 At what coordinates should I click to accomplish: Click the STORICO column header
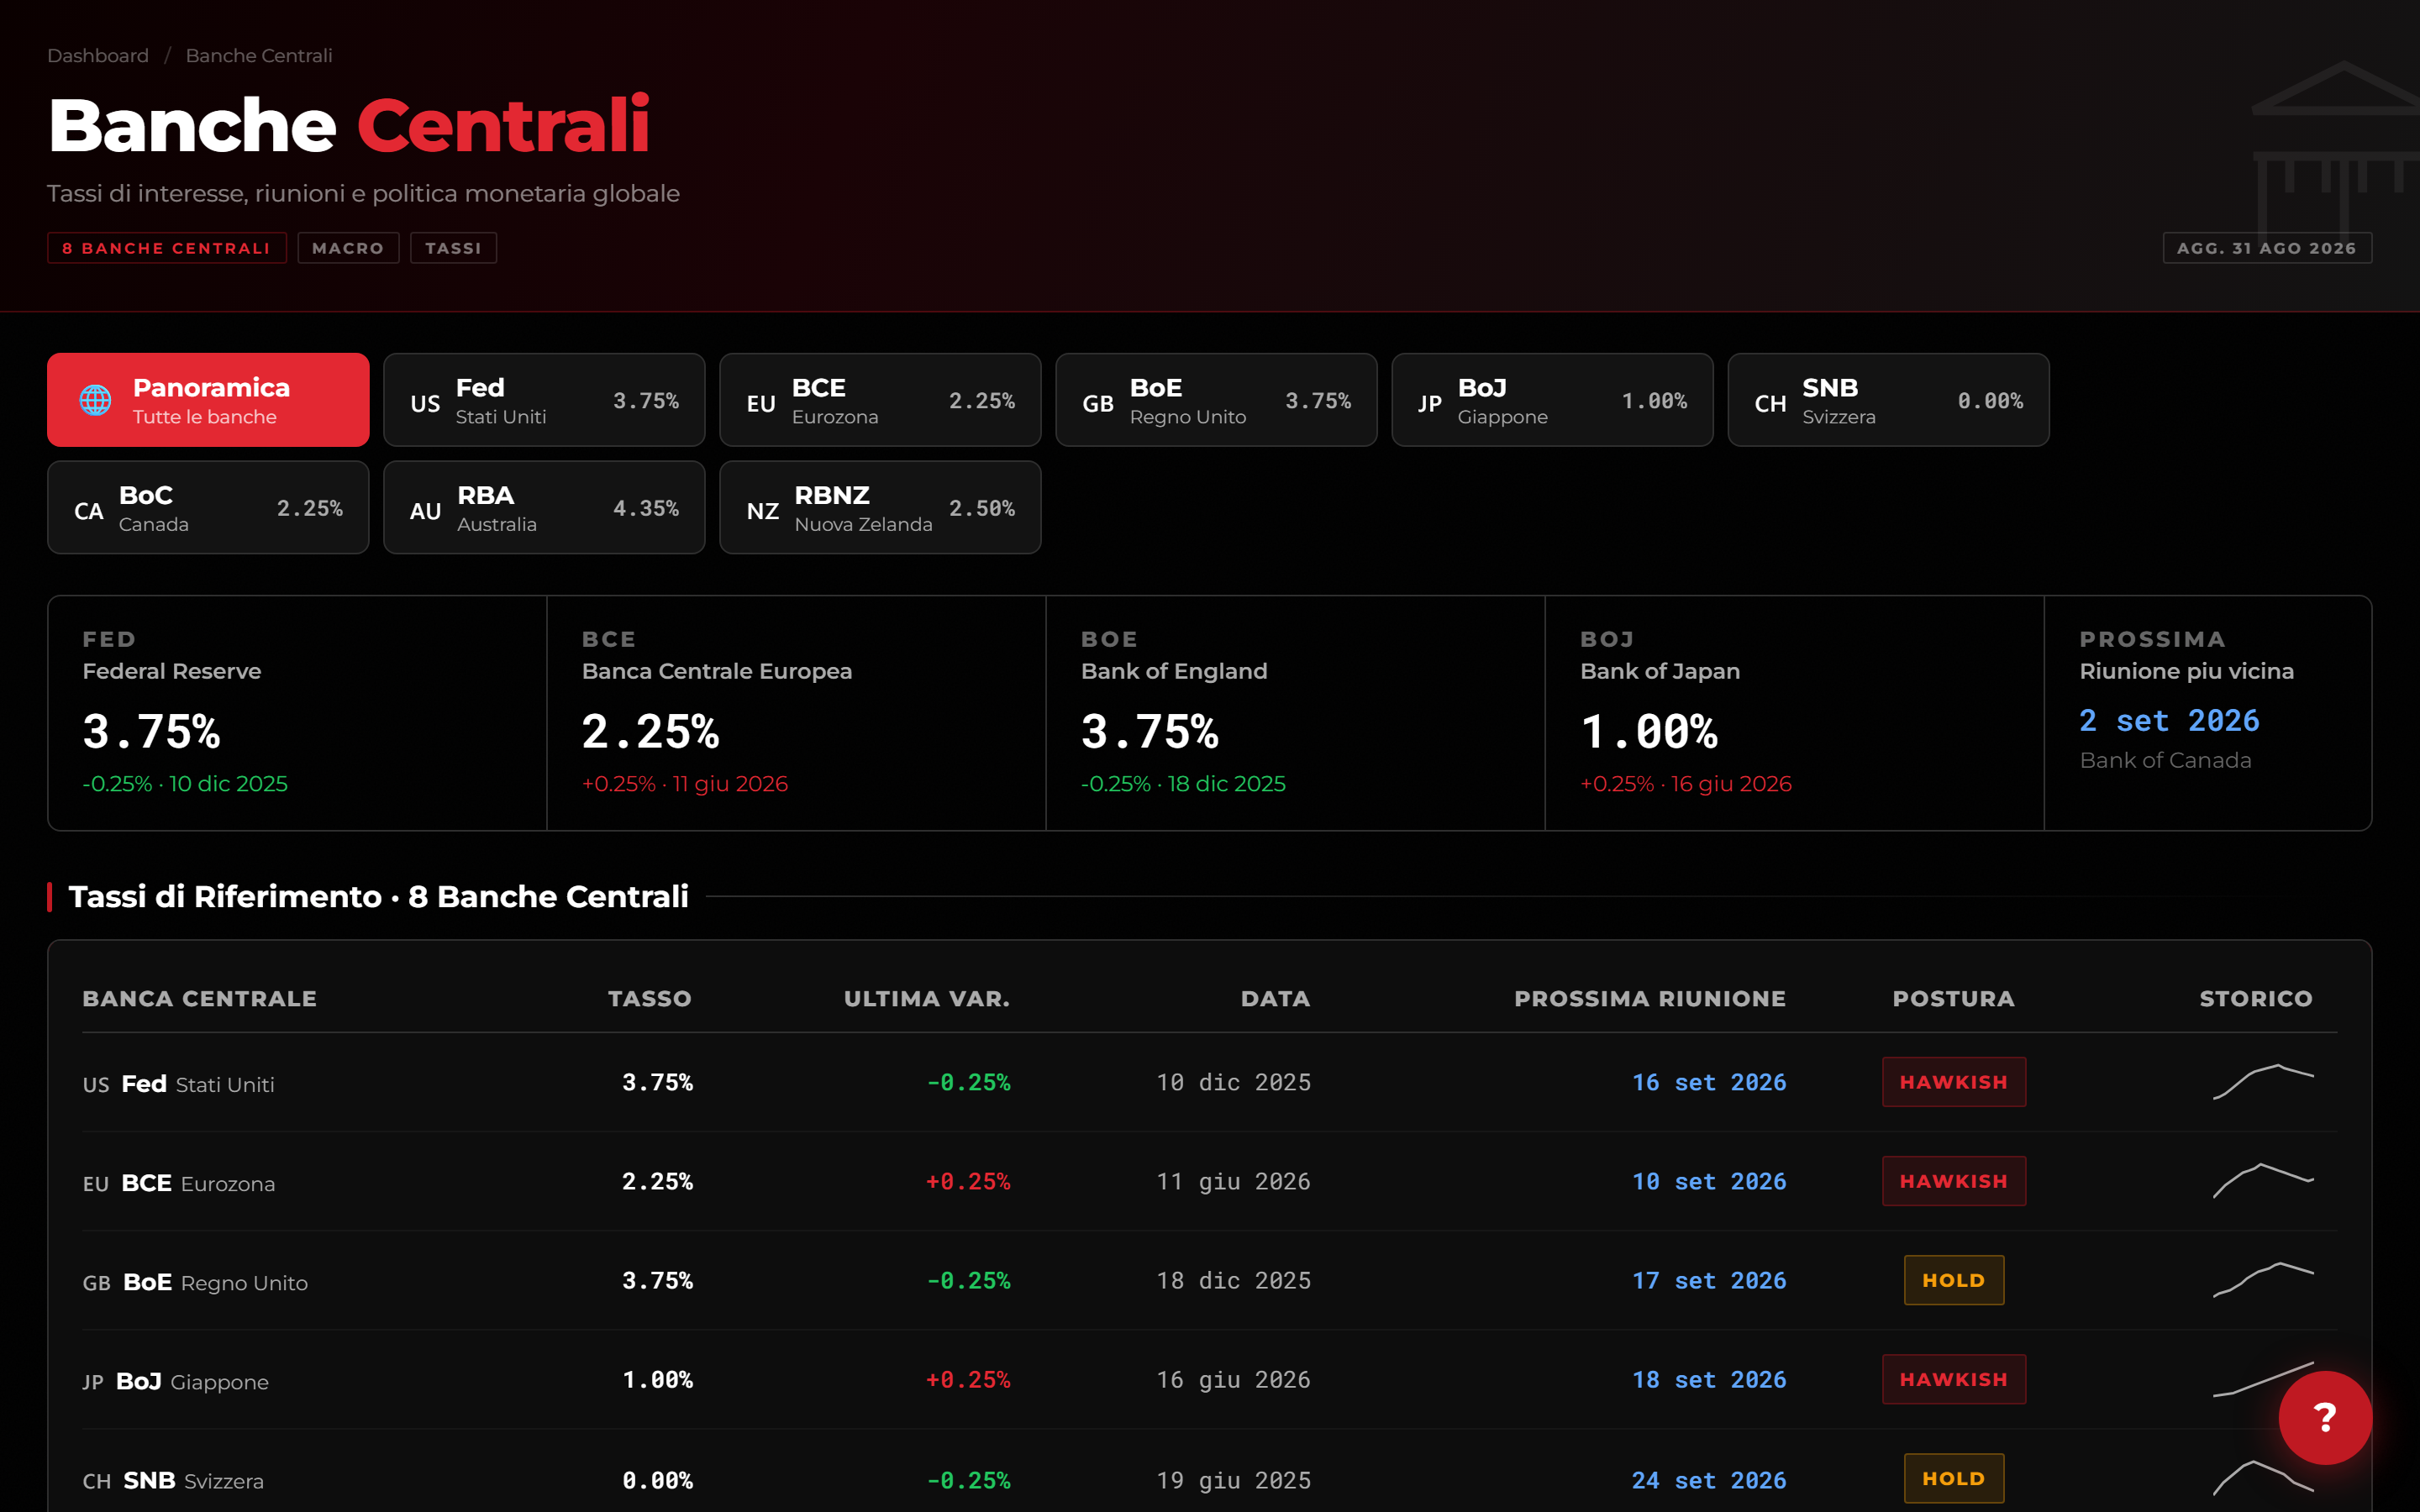pos(2256,998)
